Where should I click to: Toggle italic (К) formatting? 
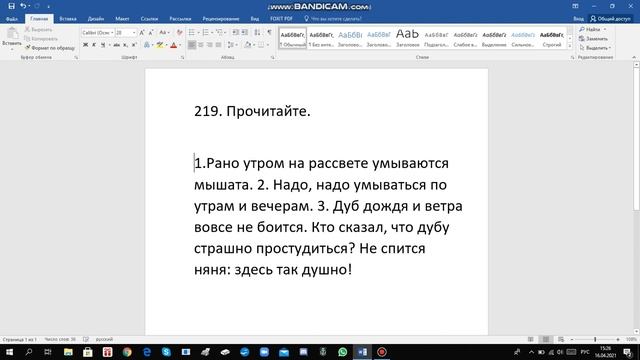pyautogui.click(x=94, y=45)
